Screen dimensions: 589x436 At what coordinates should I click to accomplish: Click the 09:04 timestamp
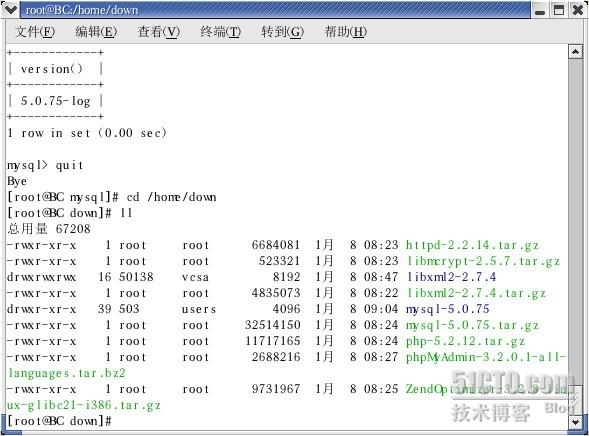click(x=381, y=309)
